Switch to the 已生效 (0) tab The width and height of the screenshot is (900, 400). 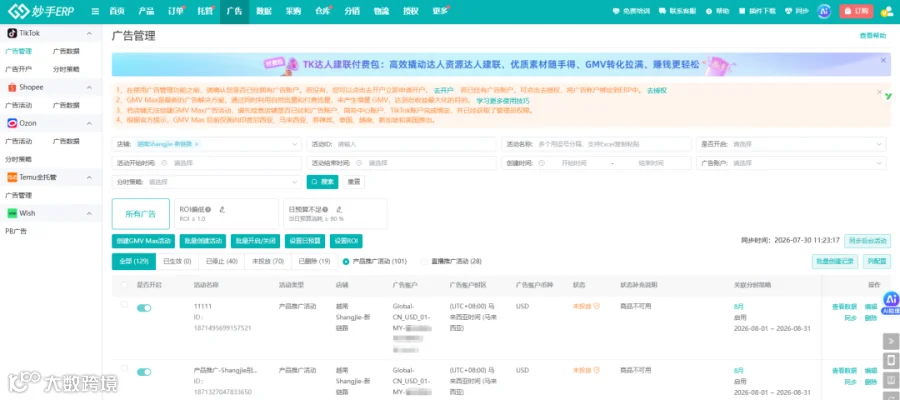177,261
